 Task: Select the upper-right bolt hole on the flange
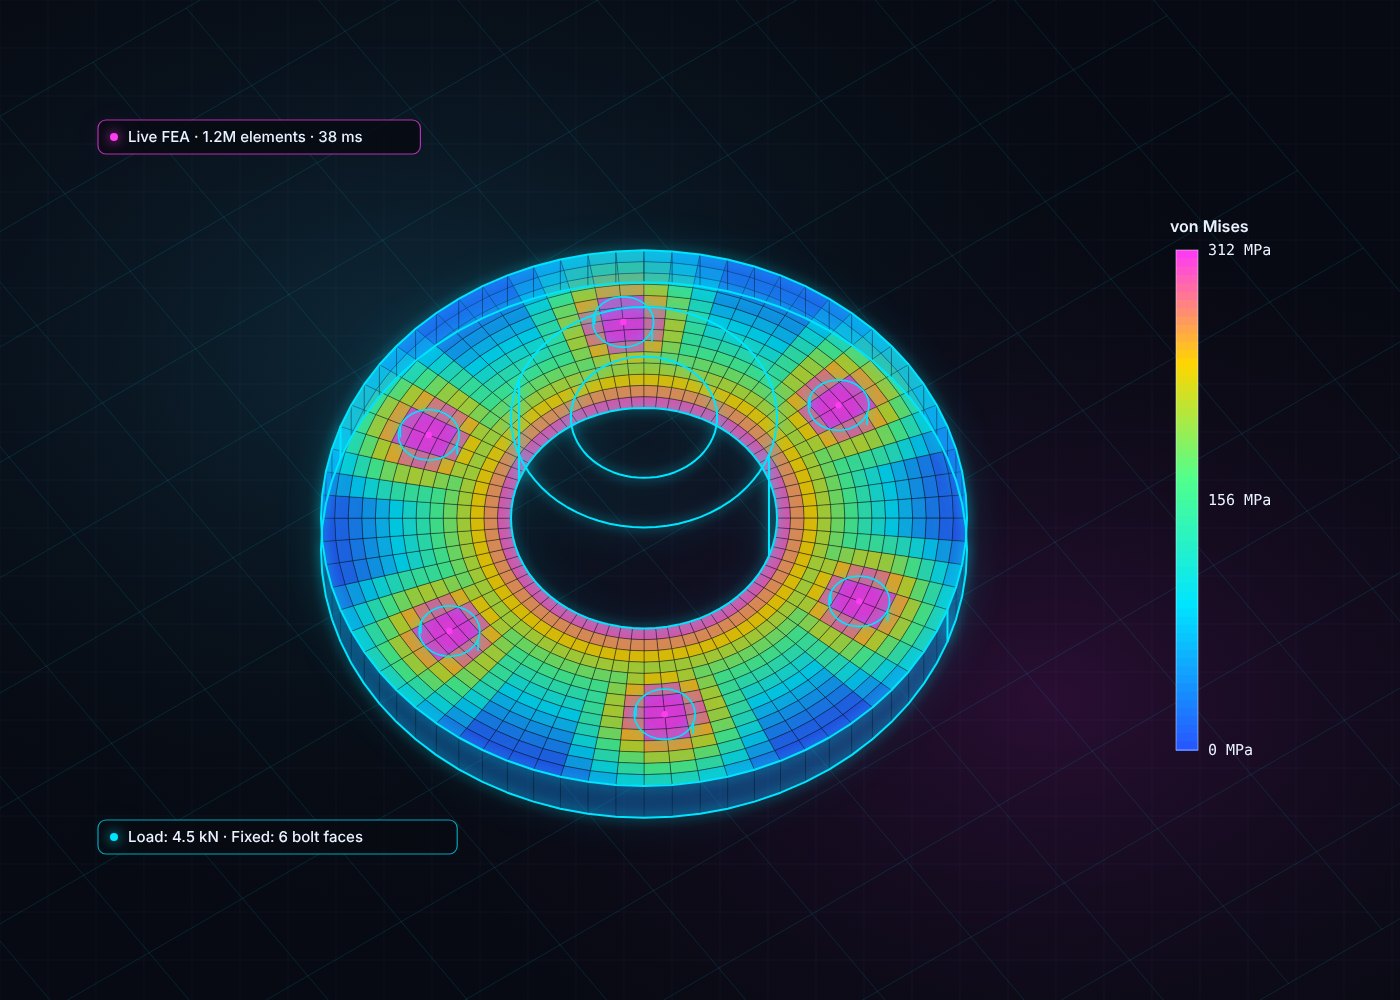tap(839, 405)
